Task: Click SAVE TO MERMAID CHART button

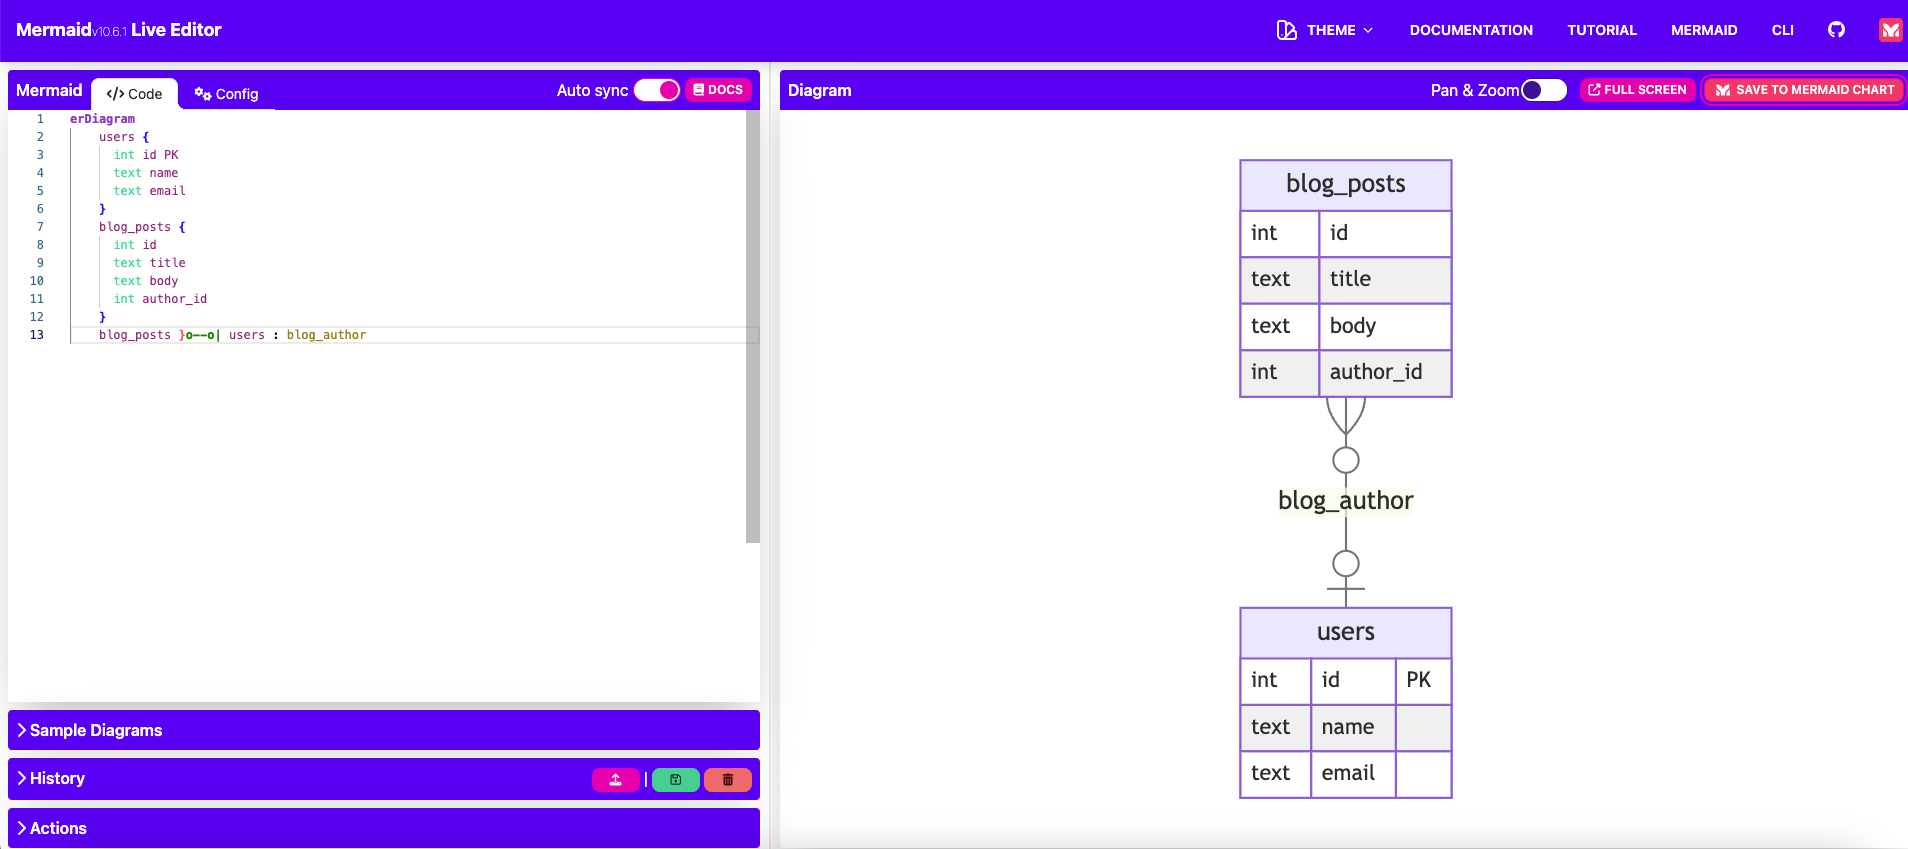Action: click(x=1805, y=90)
